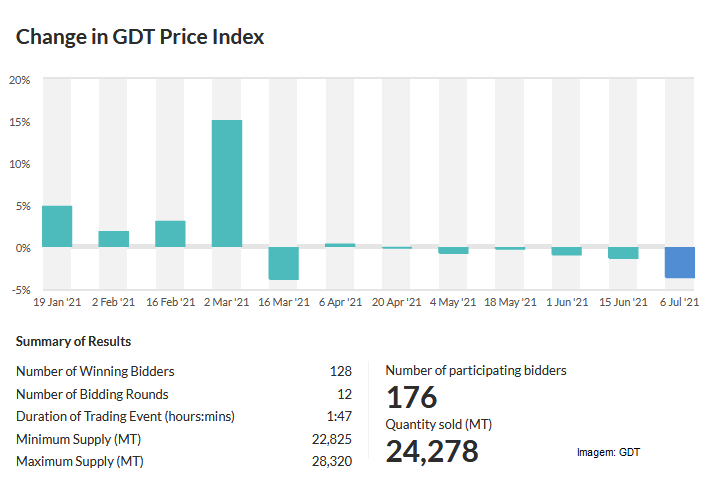Click the winning bidders value 128
This screenshot has height=491, width=718.
tap(341, 371)
